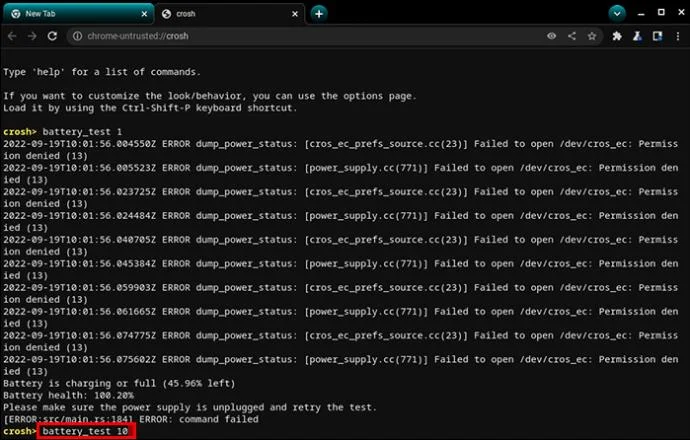This screenshot has width=690, height=440.
Task: Share this page icon
Action: tap(572, 36)
